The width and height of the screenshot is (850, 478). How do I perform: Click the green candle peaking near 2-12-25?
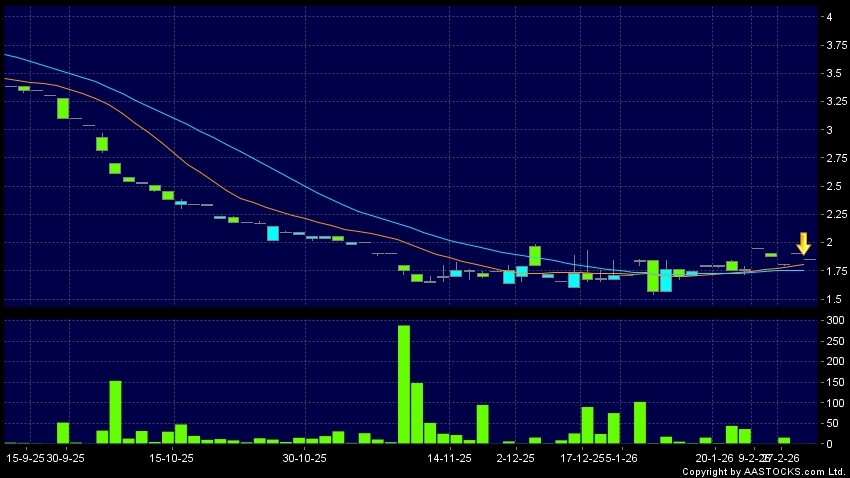[x=535, y=255]
